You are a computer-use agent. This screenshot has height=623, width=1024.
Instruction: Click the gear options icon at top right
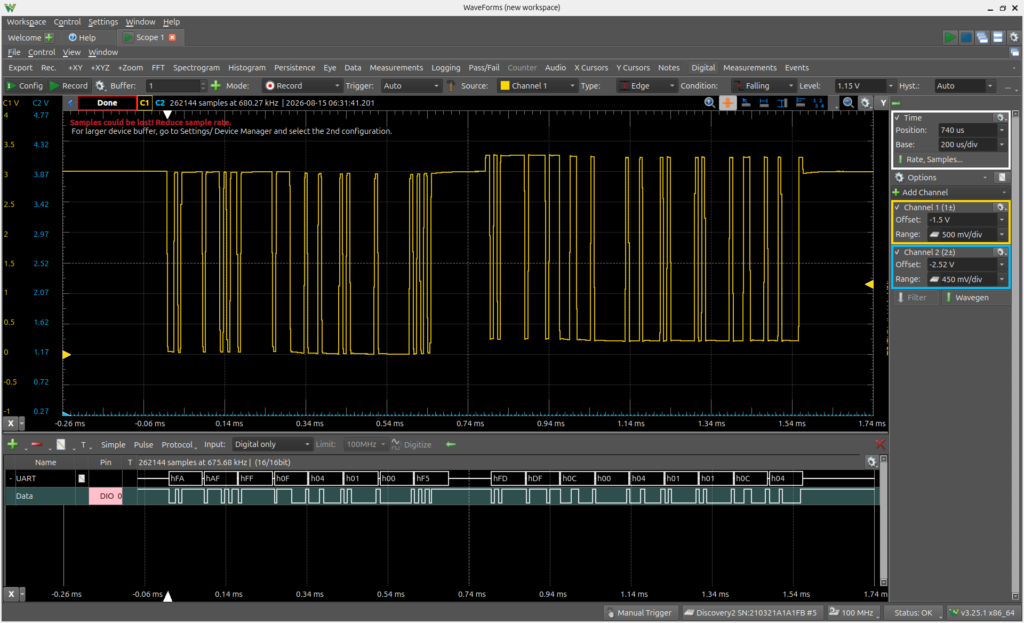(x=1014, y=37)
